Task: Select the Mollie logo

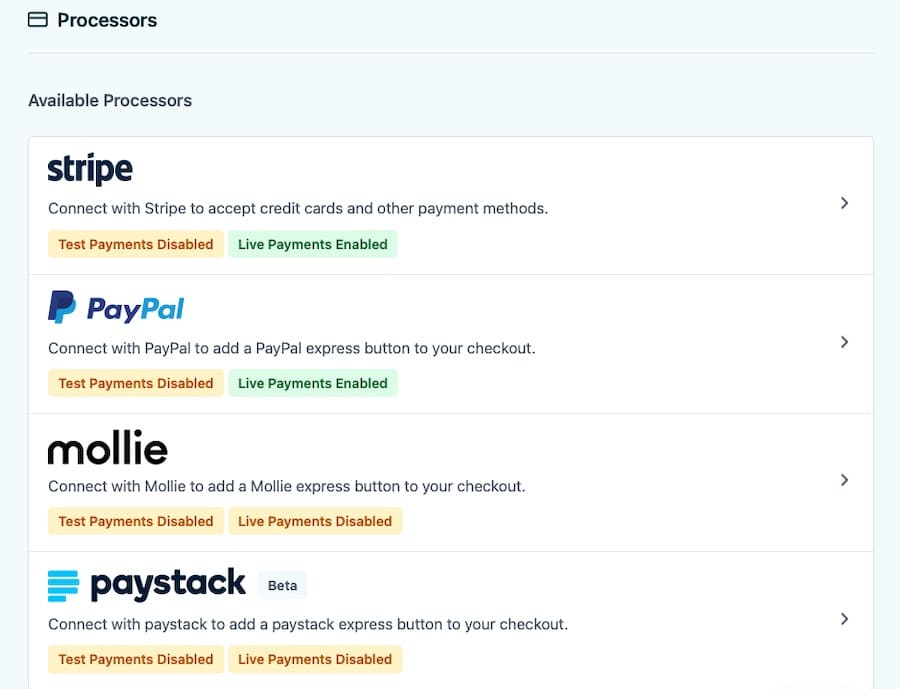Action: [x=107, y=449]
